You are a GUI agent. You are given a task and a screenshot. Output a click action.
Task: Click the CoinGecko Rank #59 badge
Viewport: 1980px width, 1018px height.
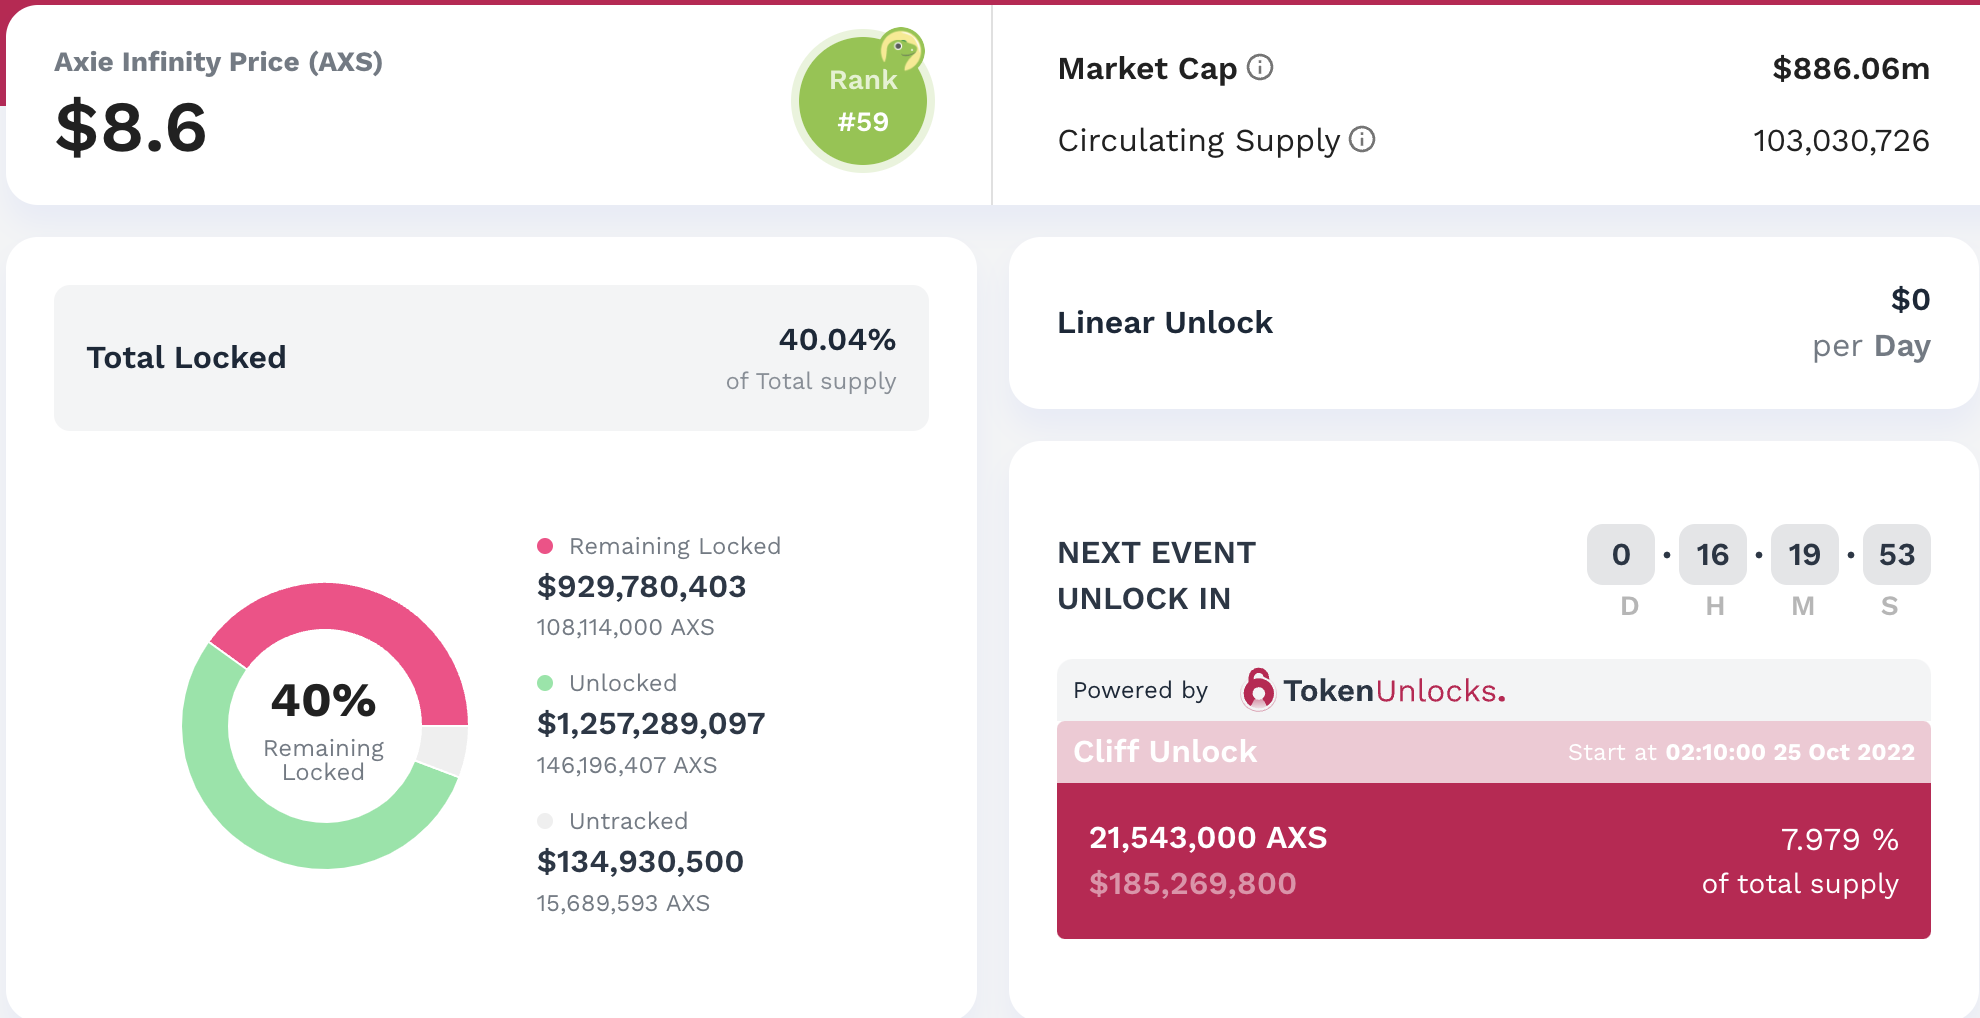click(862, 101)
